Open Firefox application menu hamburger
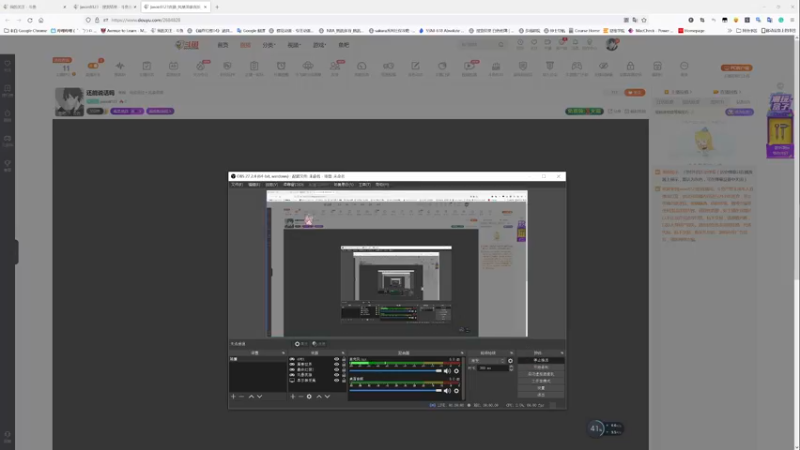 792,20
